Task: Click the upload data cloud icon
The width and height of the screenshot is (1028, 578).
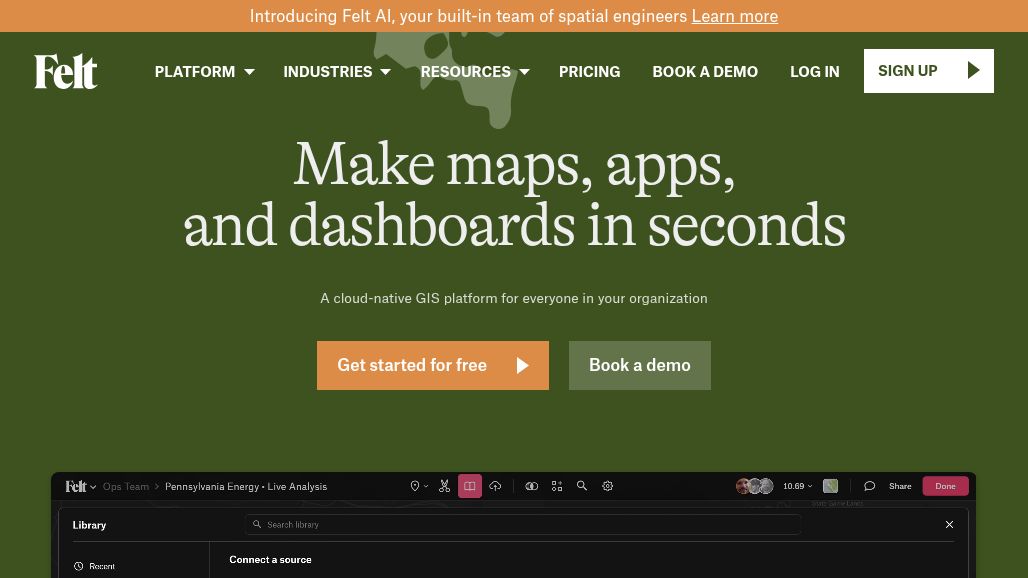Action: point(495,486)
